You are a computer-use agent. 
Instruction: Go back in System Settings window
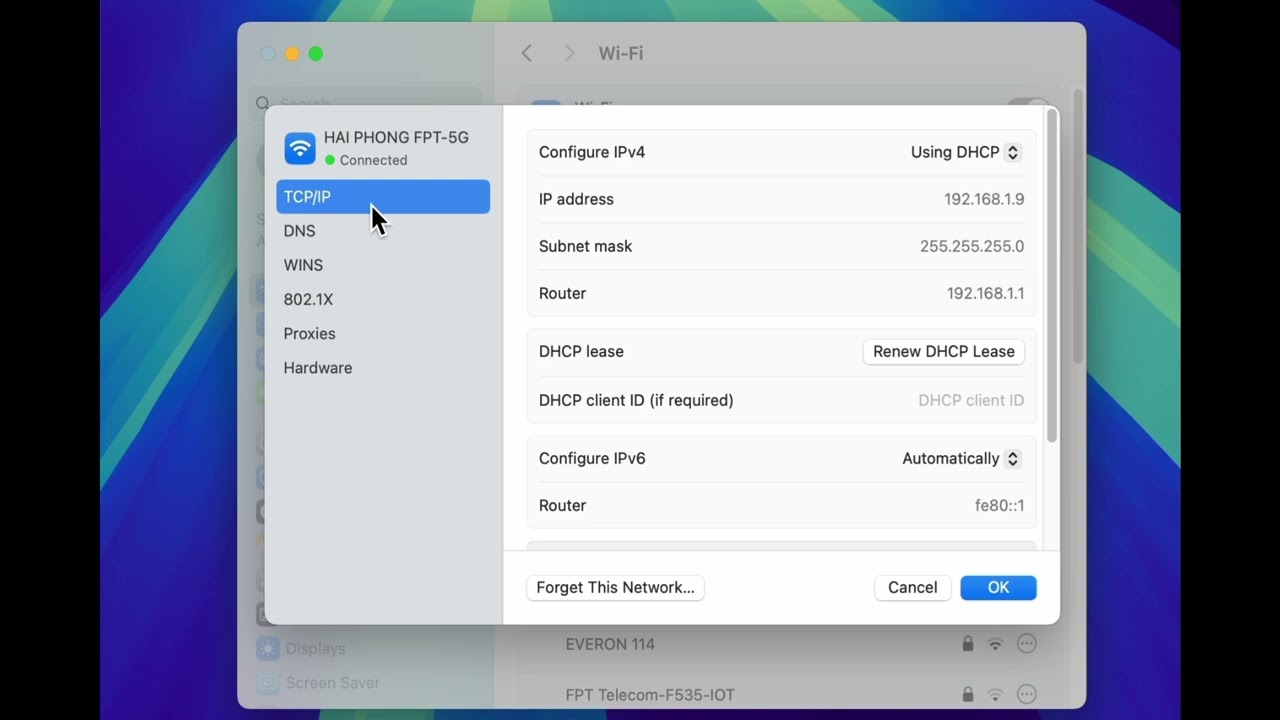(527, 53)
